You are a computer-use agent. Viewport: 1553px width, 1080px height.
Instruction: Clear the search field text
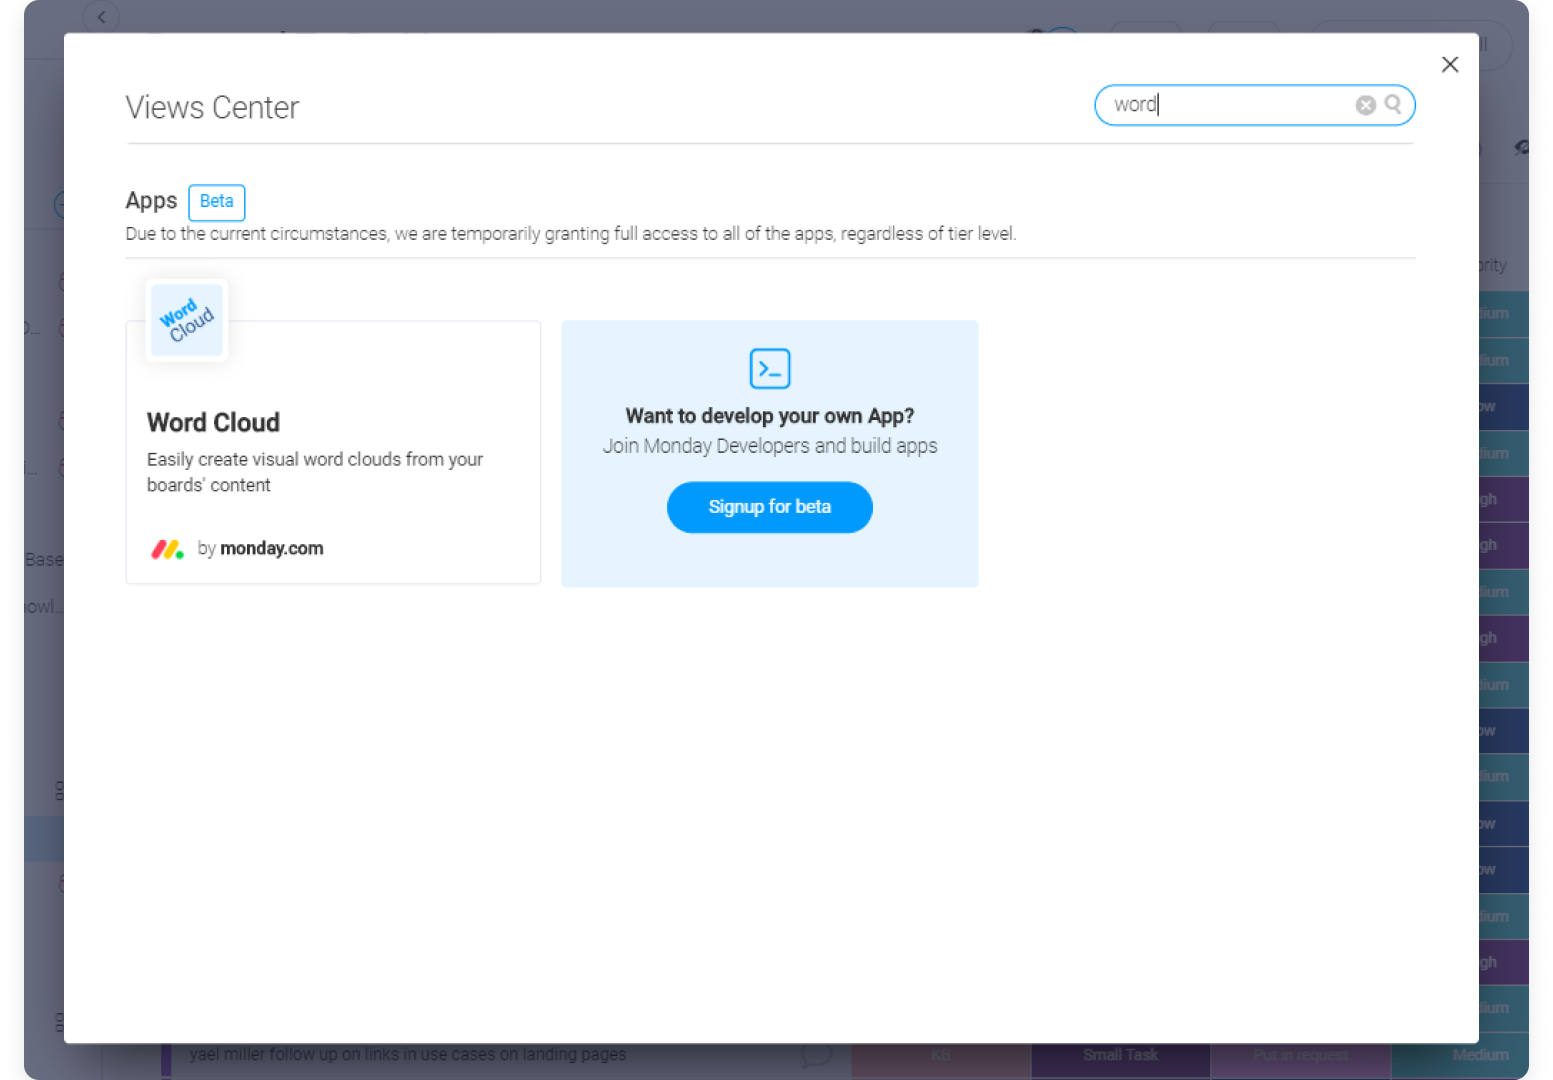pyautogui.click(x=1365, y=105)
